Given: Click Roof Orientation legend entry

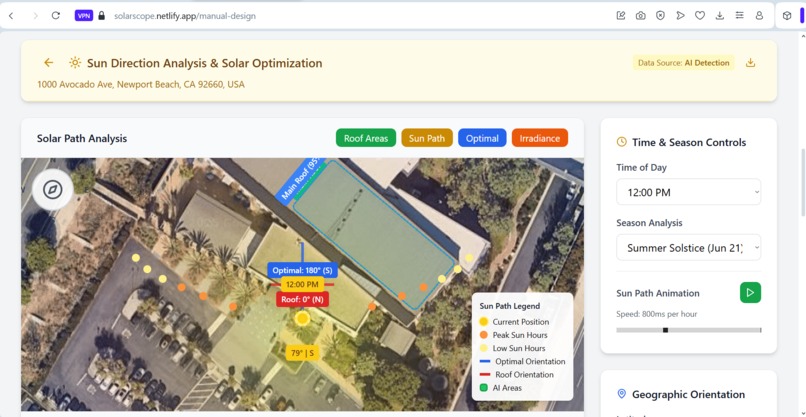Looking at the screenshot, I should pos(516,374).
